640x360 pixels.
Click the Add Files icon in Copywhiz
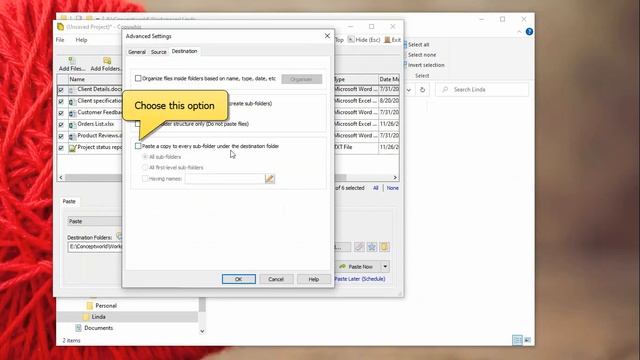(x=72, y=60)
